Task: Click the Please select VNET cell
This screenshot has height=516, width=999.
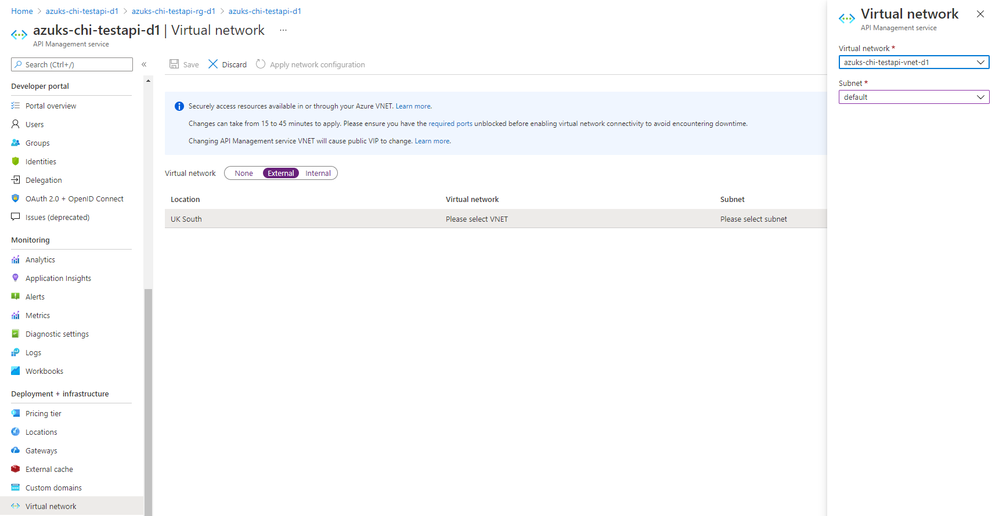Action: tap(477, 219)
